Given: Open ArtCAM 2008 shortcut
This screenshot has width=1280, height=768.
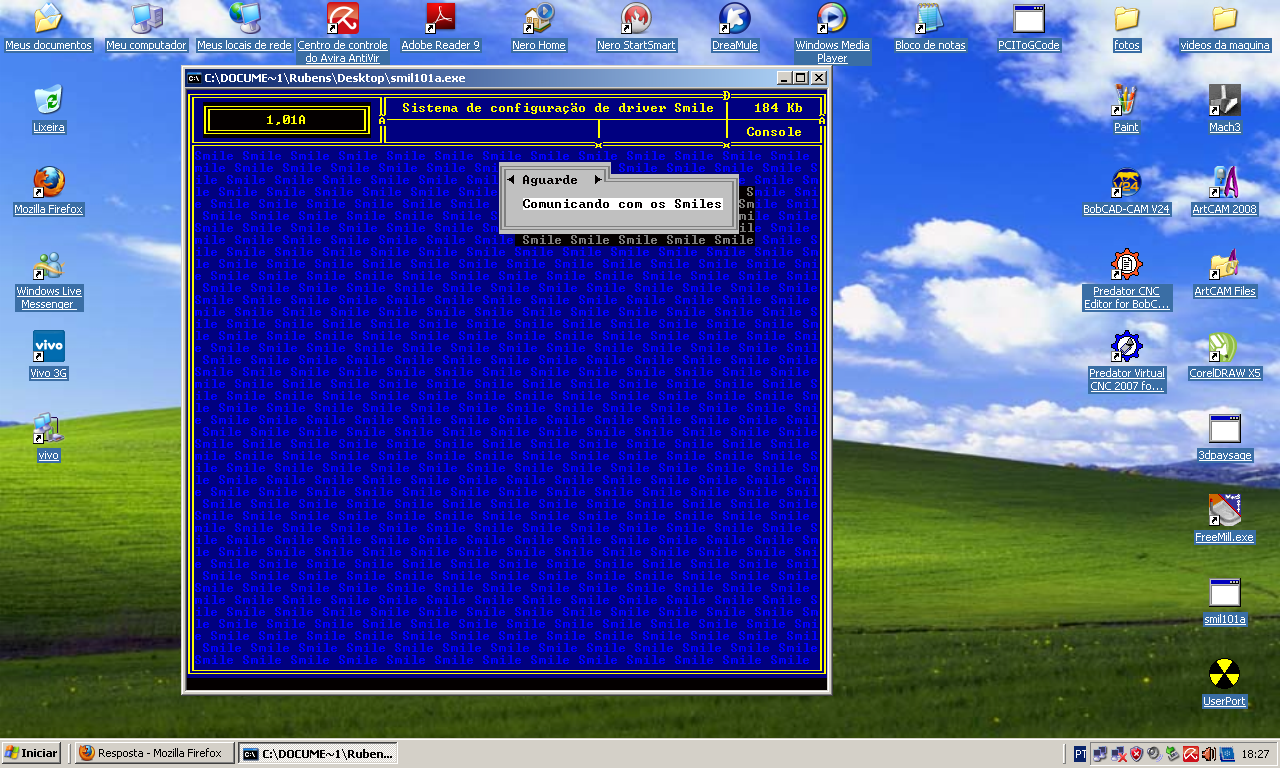Looking at the screenshot, I should tap(1224, 191).
